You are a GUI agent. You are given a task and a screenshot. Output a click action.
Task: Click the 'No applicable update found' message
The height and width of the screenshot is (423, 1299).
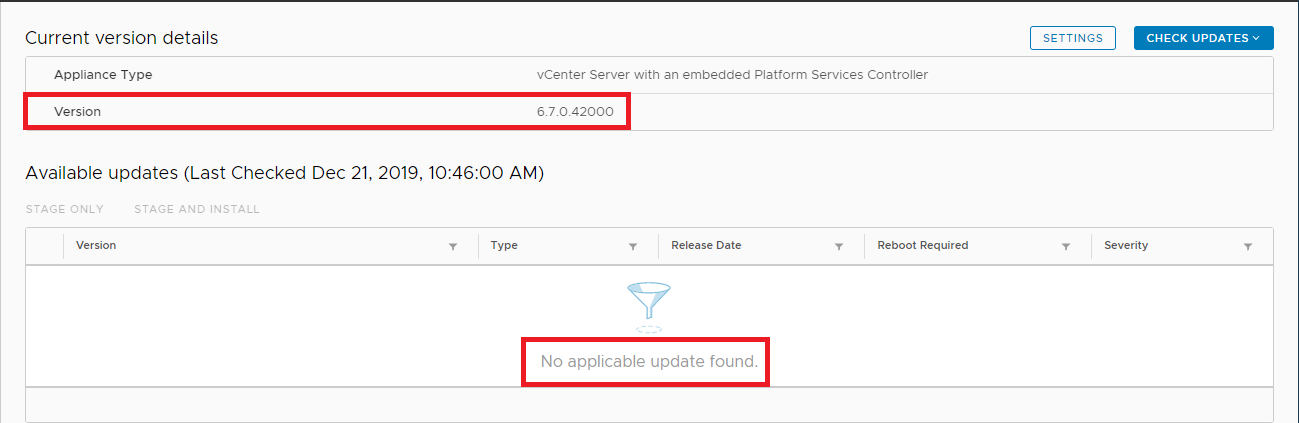pos(649,361)
